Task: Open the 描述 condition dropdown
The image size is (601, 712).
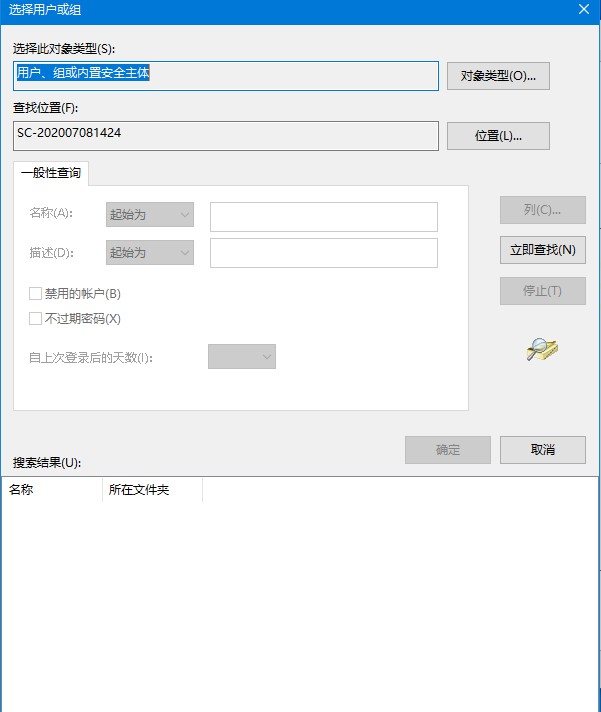Action: click(x=150, y=253)
